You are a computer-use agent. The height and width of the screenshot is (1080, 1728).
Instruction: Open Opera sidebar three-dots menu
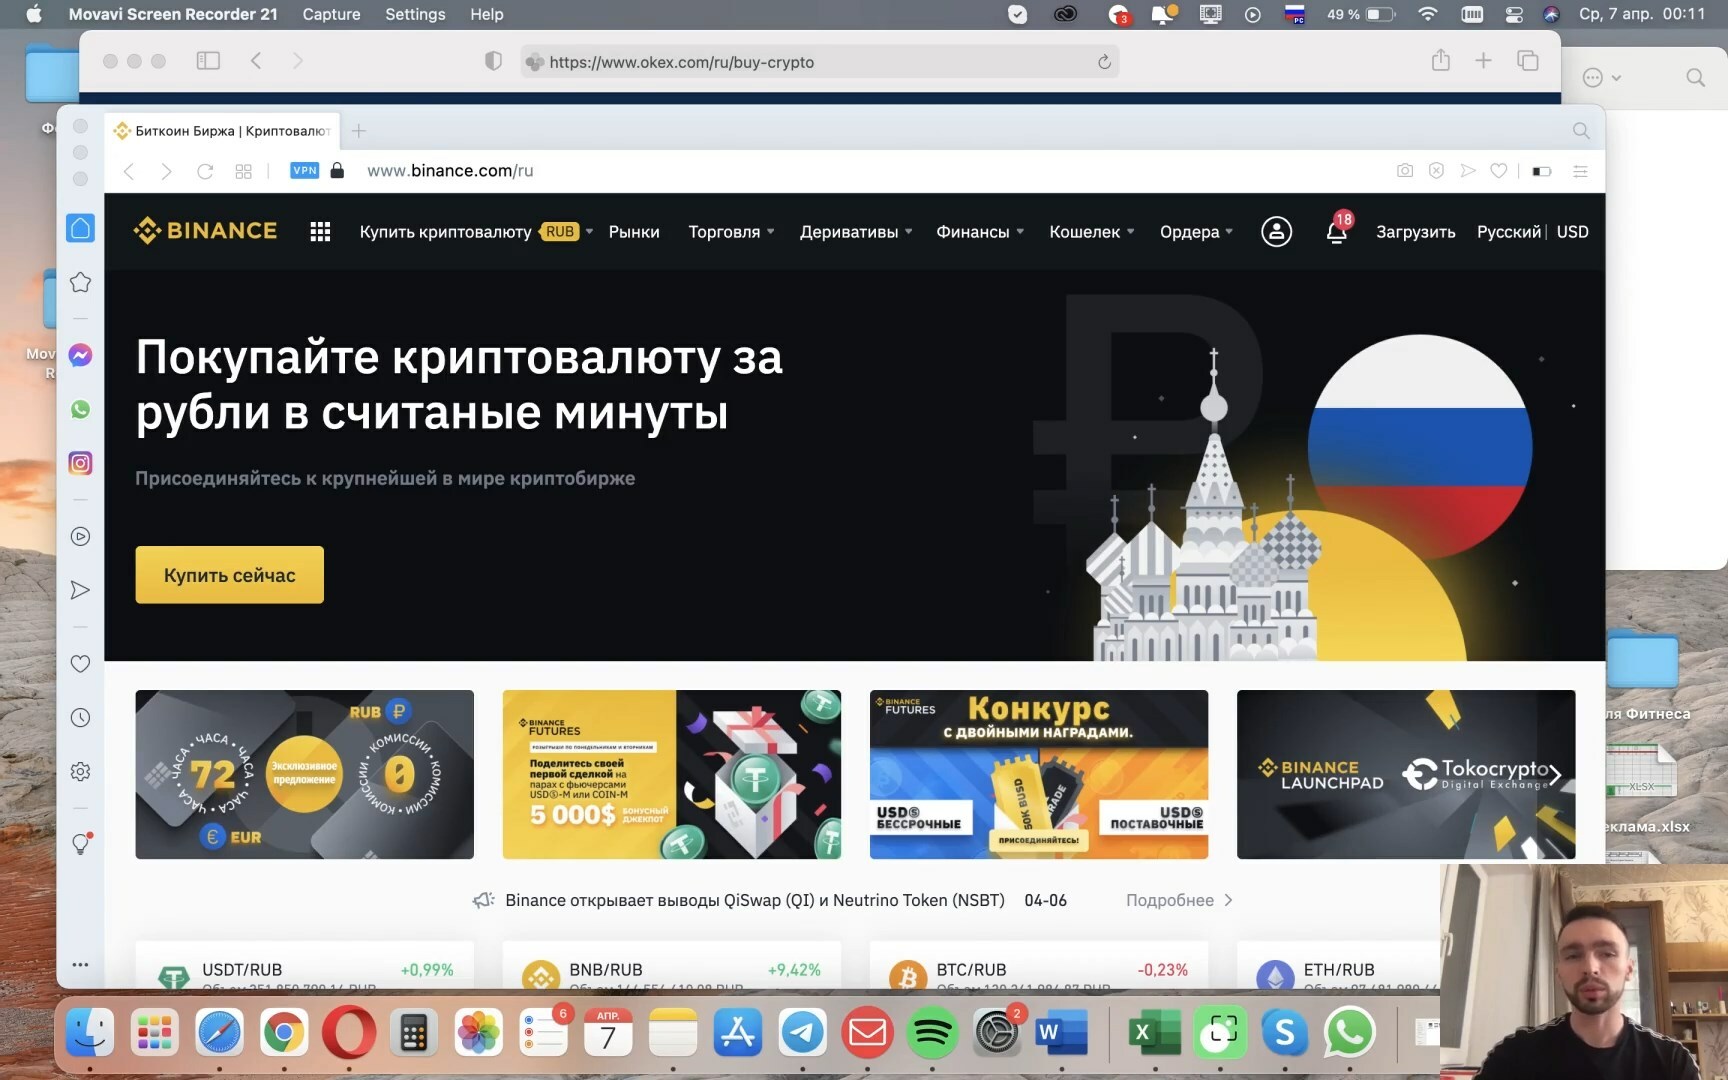(x=81, y=965)
